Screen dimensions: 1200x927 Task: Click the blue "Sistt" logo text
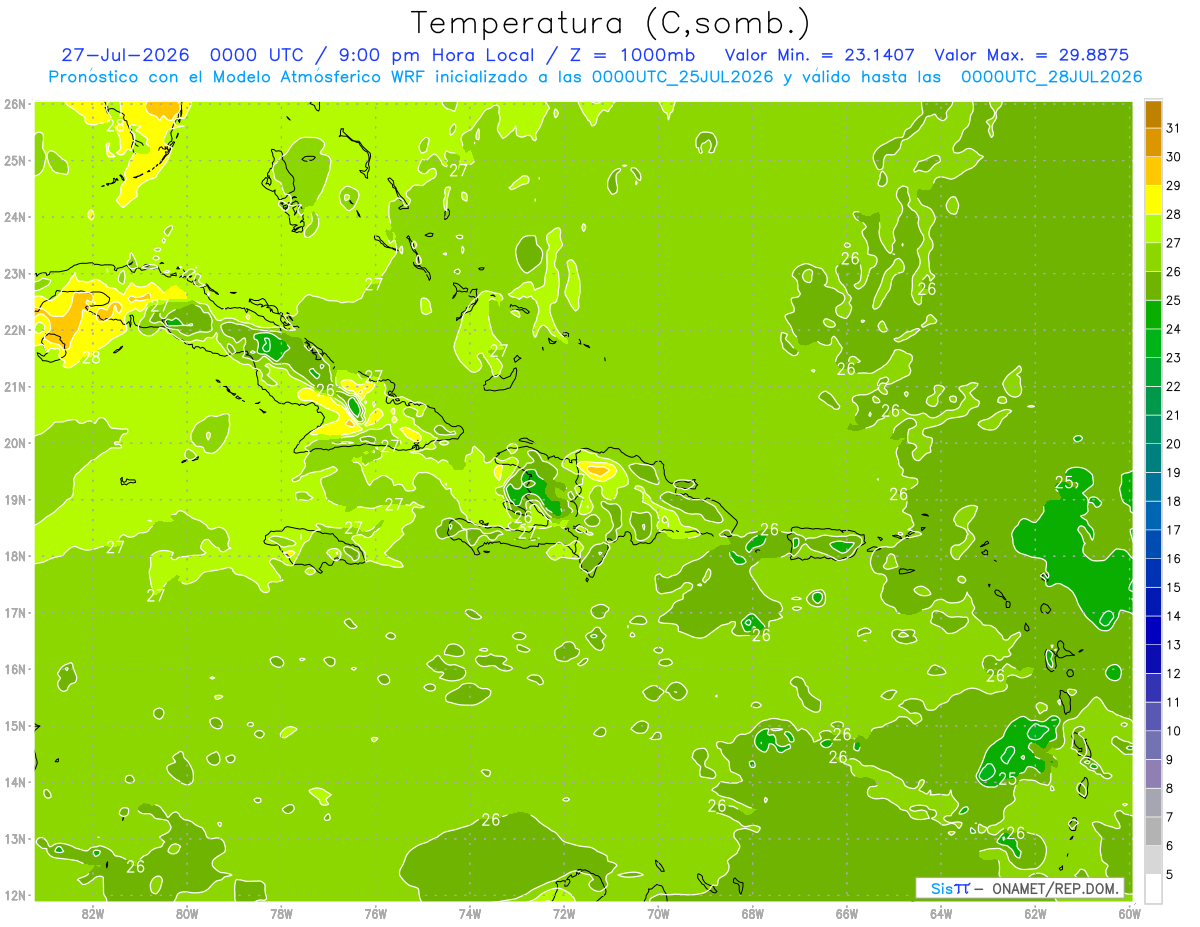(949, 888)
